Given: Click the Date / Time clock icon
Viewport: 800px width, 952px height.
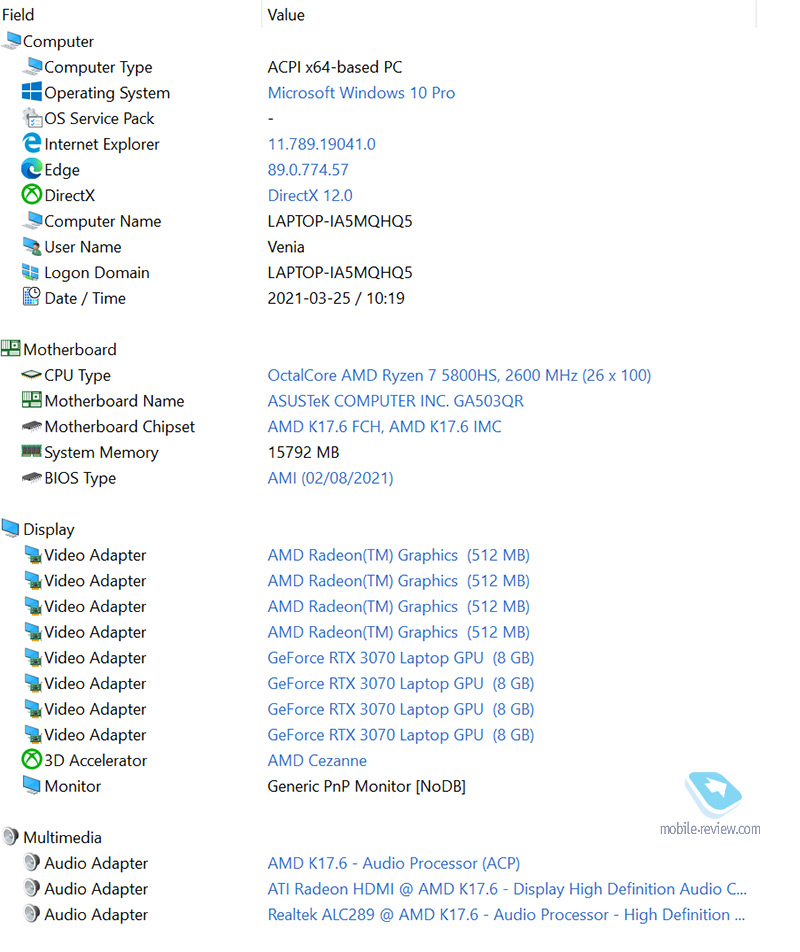Looking at the screenshot, I should (32, 297).
